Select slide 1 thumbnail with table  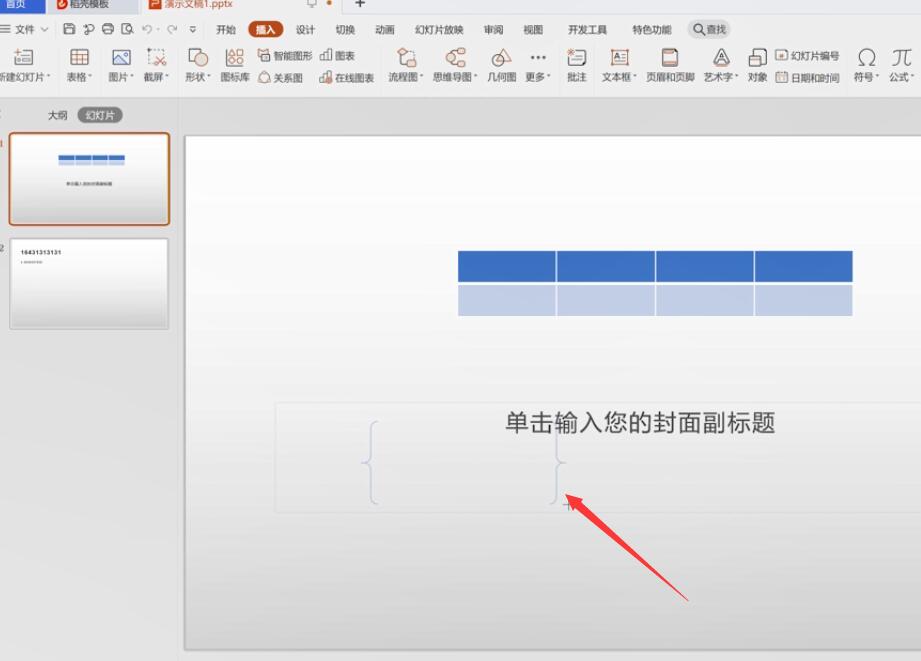(x=89, y=179)
